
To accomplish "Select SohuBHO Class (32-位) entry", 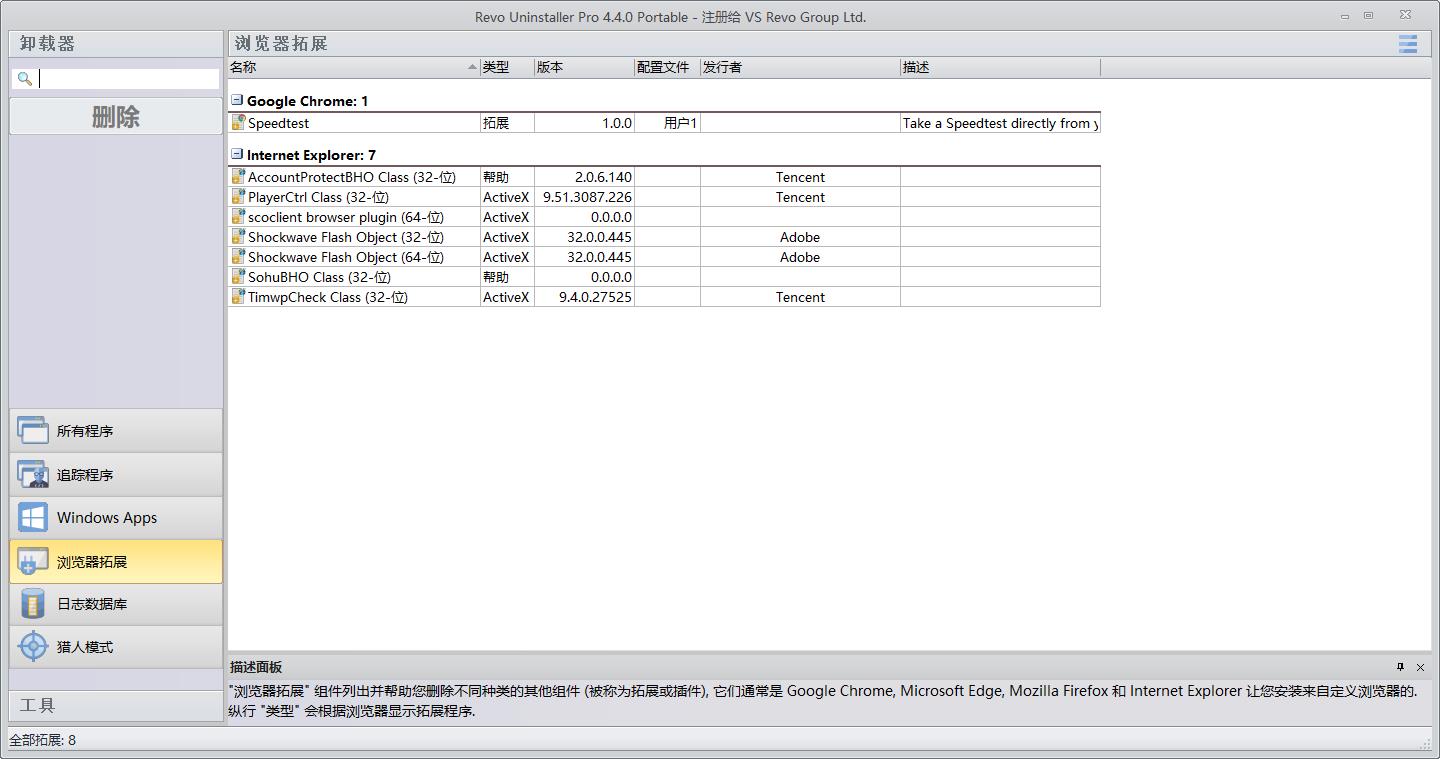I will pyautogui.click(x=319, y=277).
